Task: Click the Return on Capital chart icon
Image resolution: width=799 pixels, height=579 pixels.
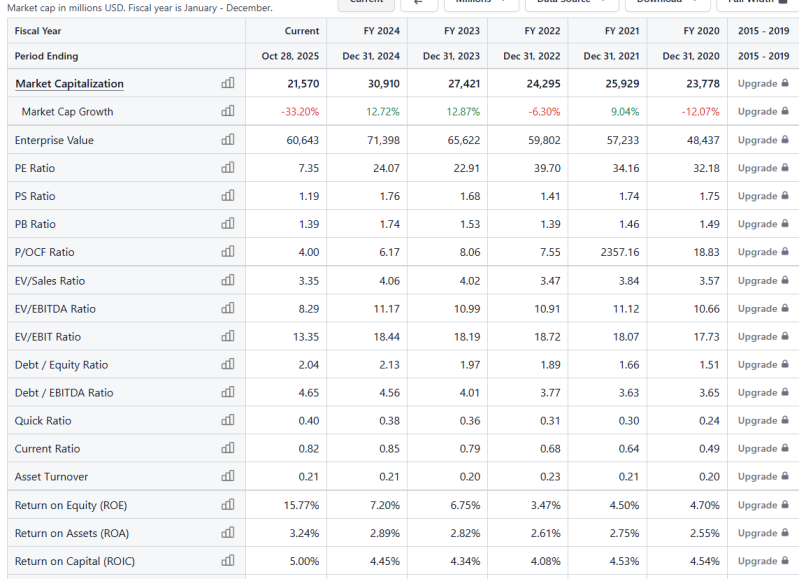Action: (x=227, y=561)
